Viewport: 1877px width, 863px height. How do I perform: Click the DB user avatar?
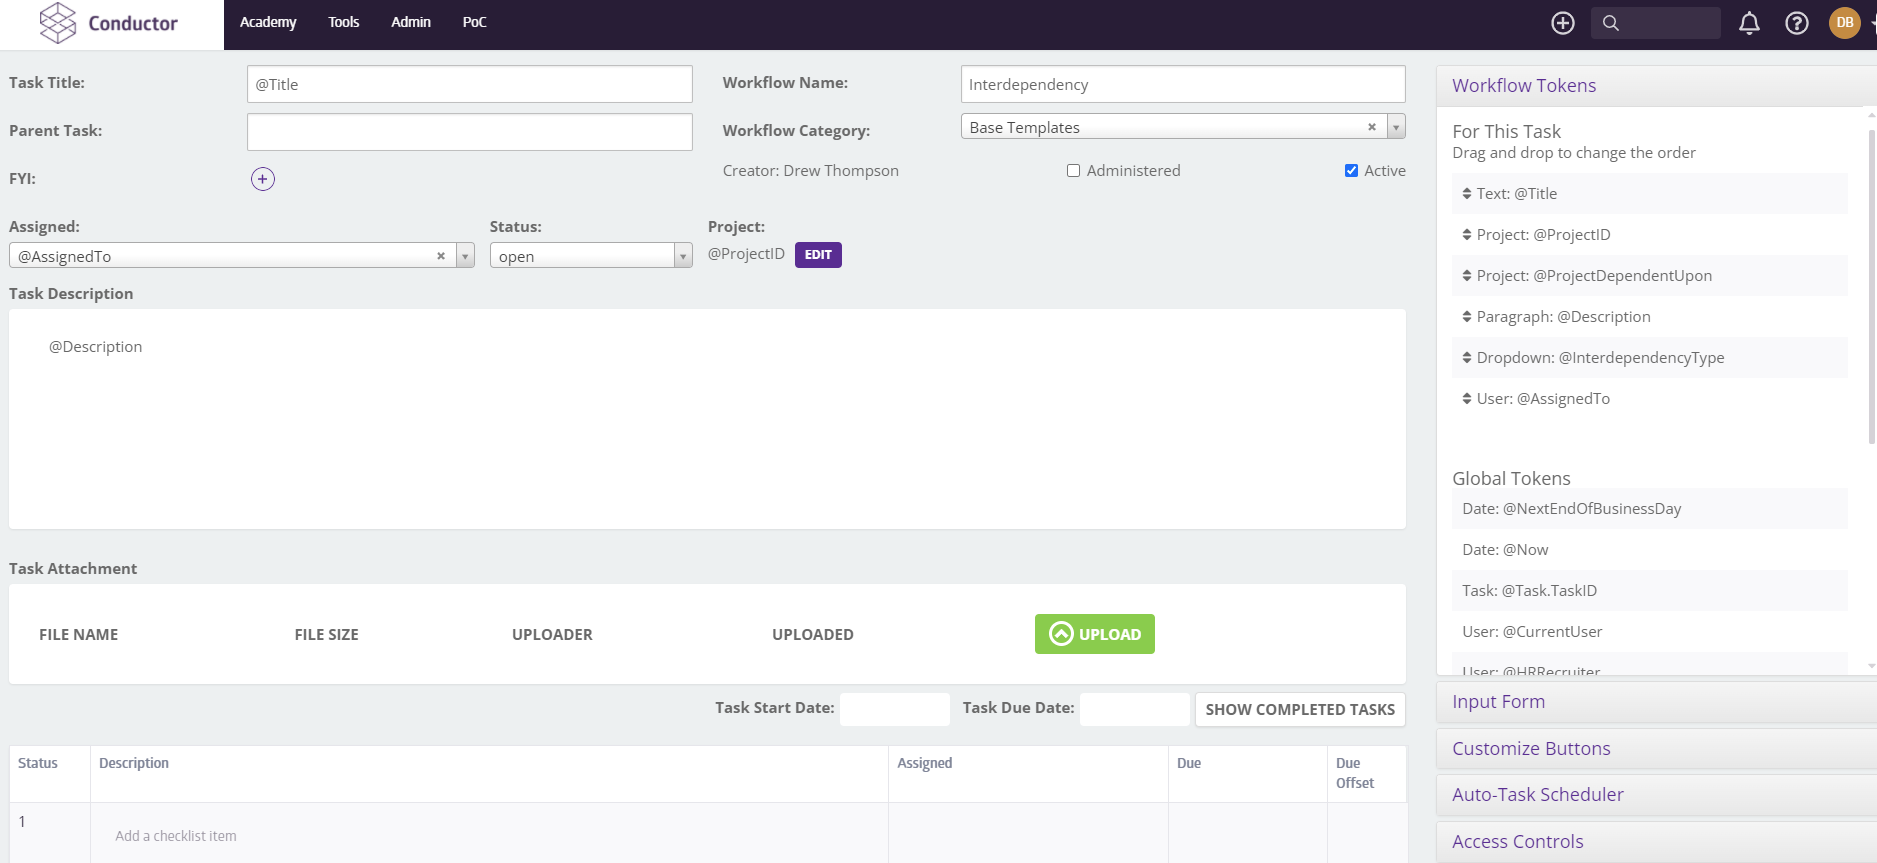[1844, 23]
